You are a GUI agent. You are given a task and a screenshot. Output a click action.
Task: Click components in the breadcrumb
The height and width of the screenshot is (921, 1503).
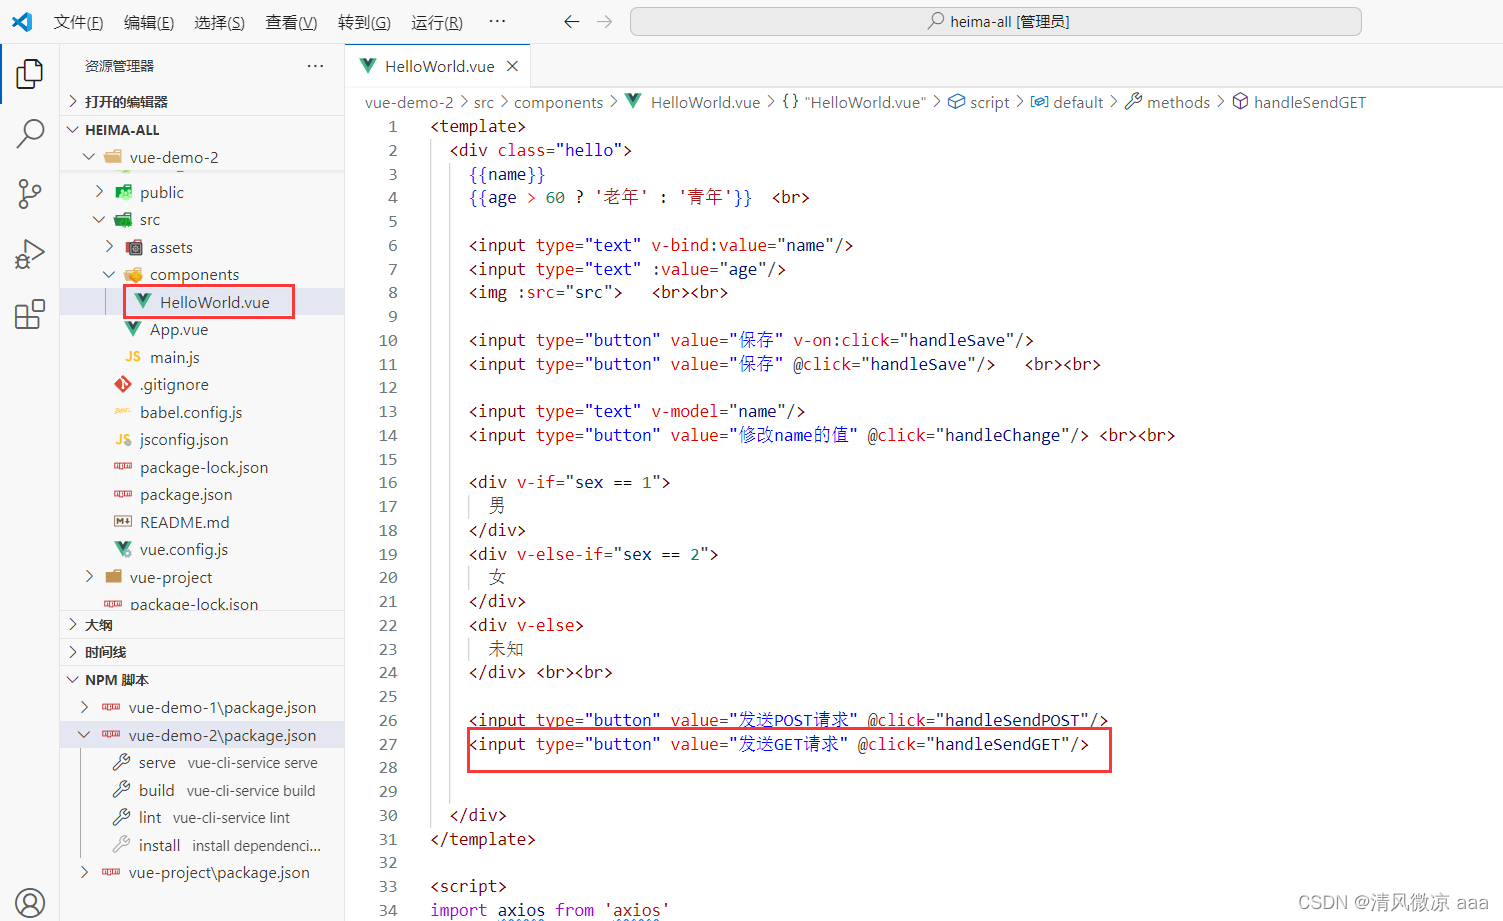(x=558, y=102)
